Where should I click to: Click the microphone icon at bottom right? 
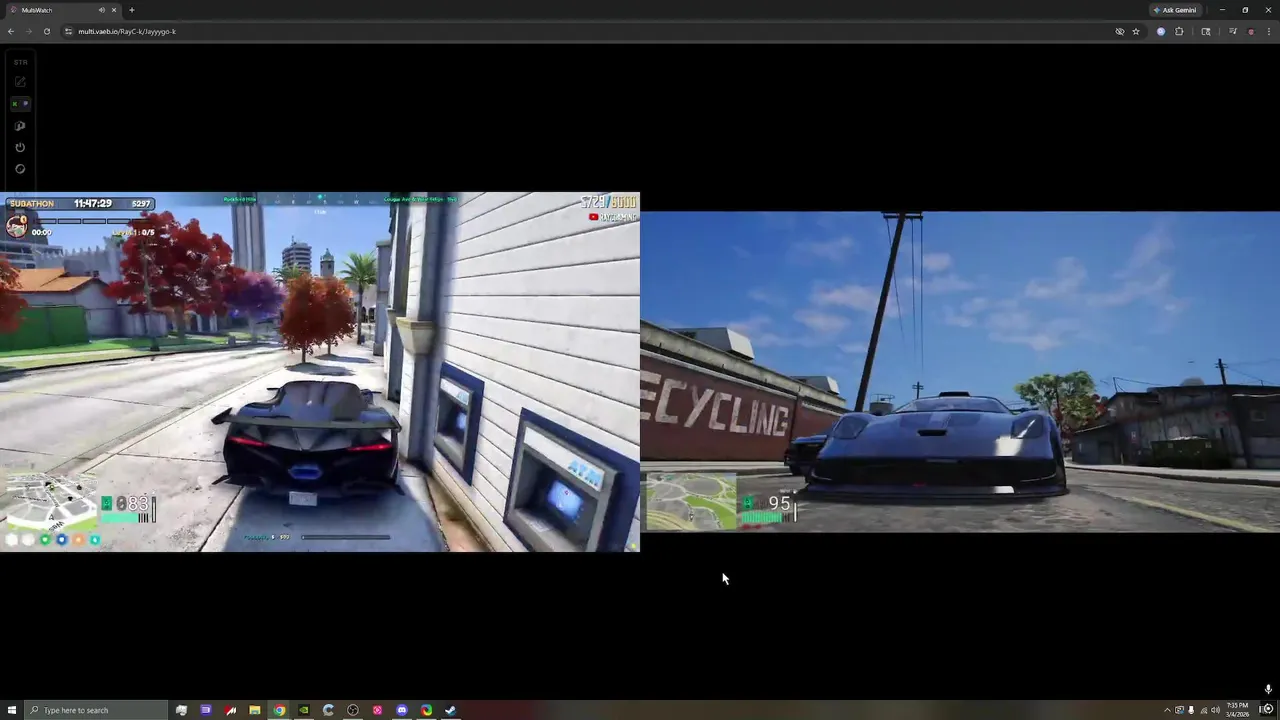pyautogui.click(x=1268, y=689)
